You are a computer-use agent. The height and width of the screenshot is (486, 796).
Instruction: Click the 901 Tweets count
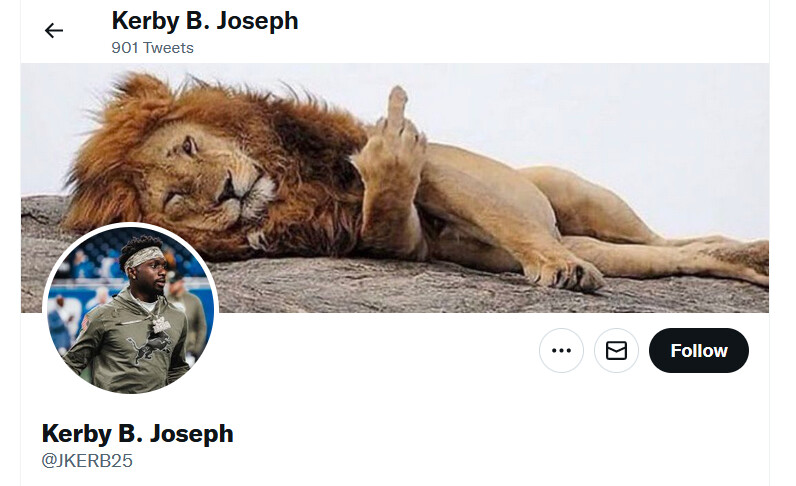152,48
